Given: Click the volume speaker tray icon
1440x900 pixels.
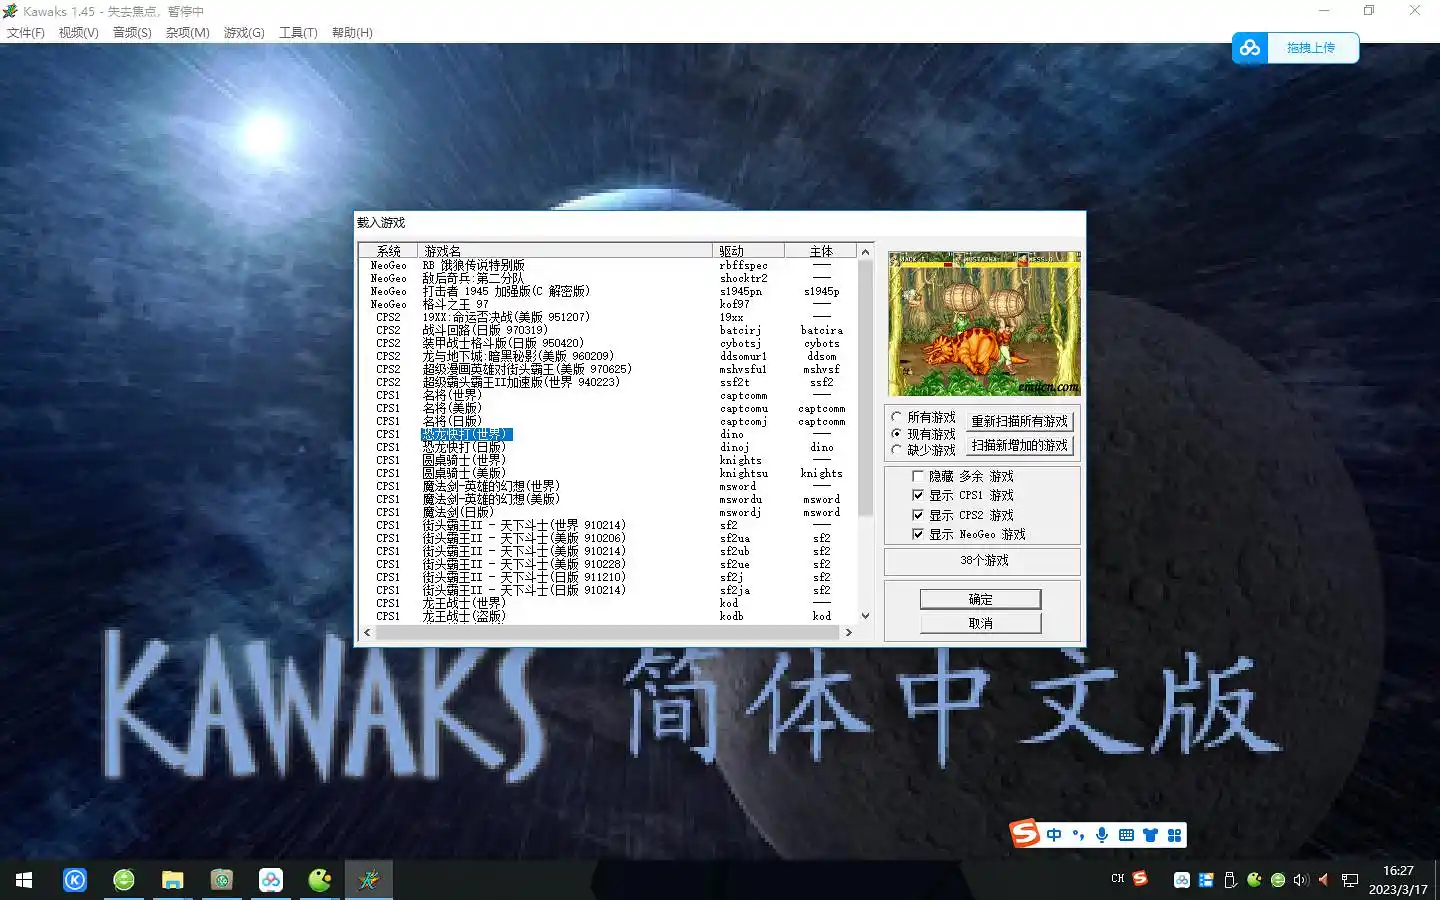Looking at the screenshot, I should (x=1300, y=880).
